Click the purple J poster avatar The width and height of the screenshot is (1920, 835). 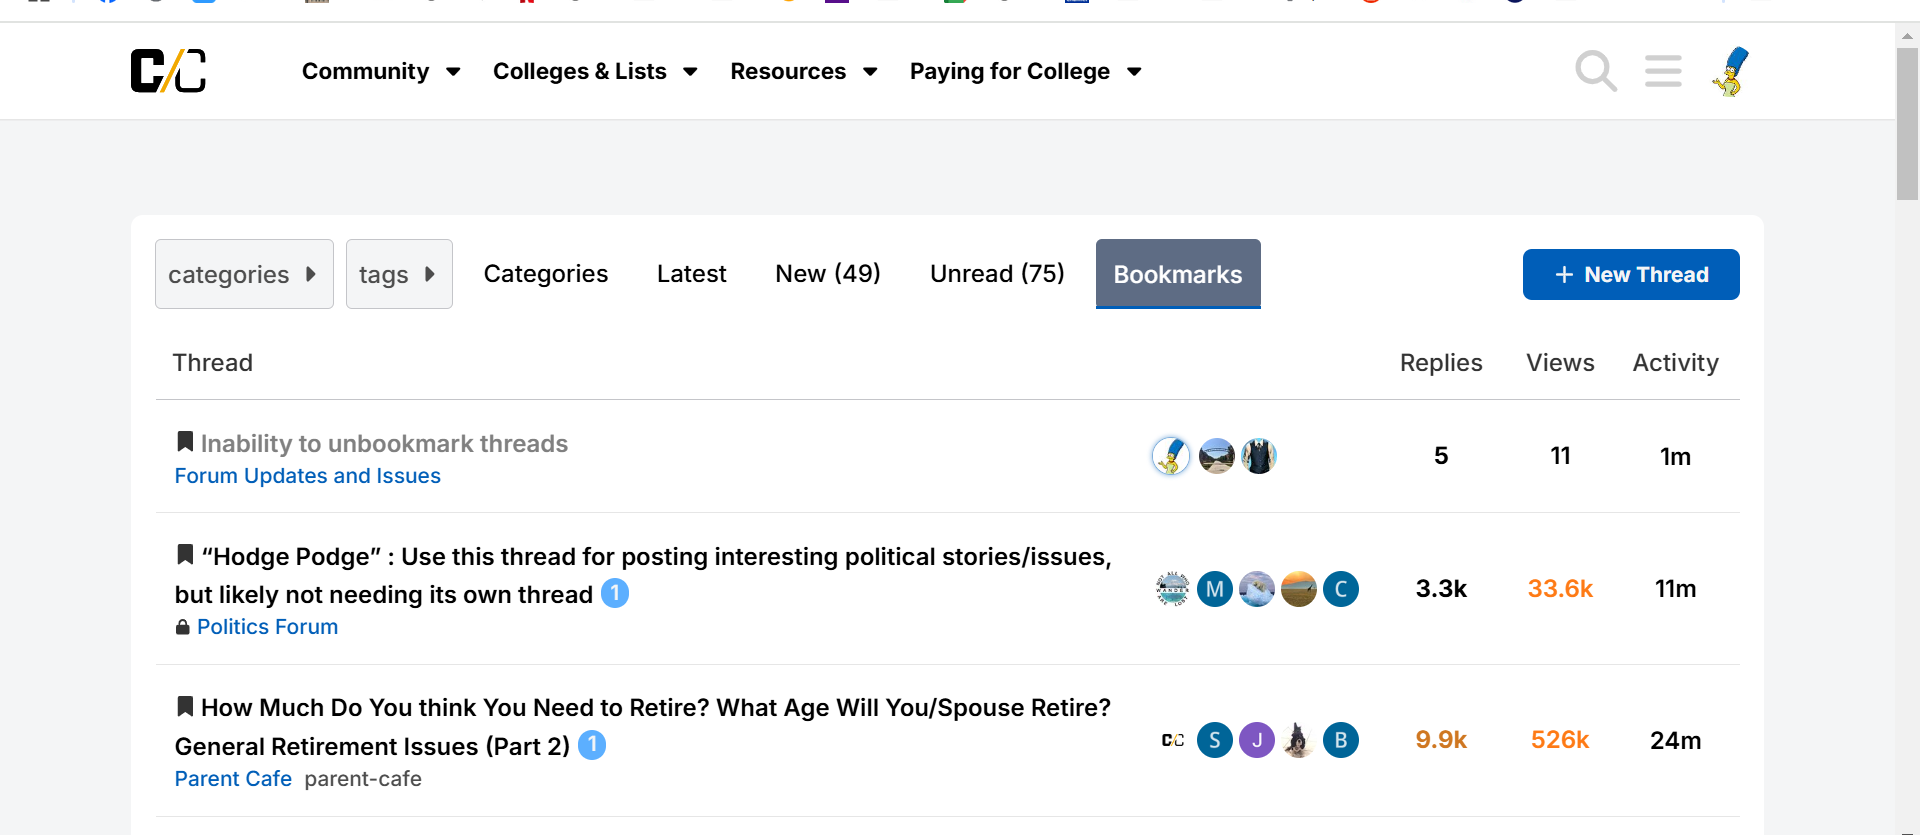[1257, 740]
